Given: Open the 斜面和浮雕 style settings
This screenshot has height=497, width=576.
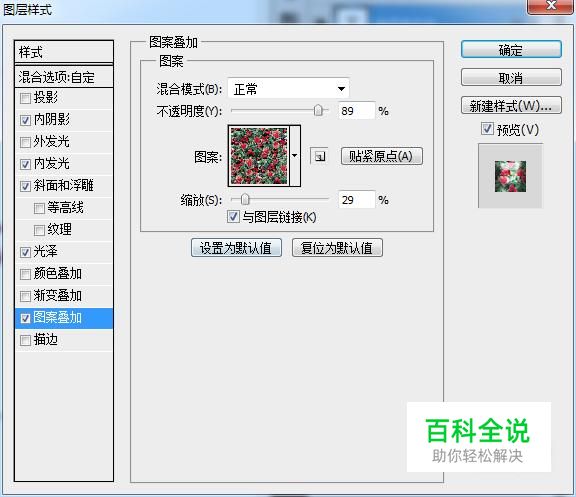Looking at the screenshot, I should tap(64, 186).
